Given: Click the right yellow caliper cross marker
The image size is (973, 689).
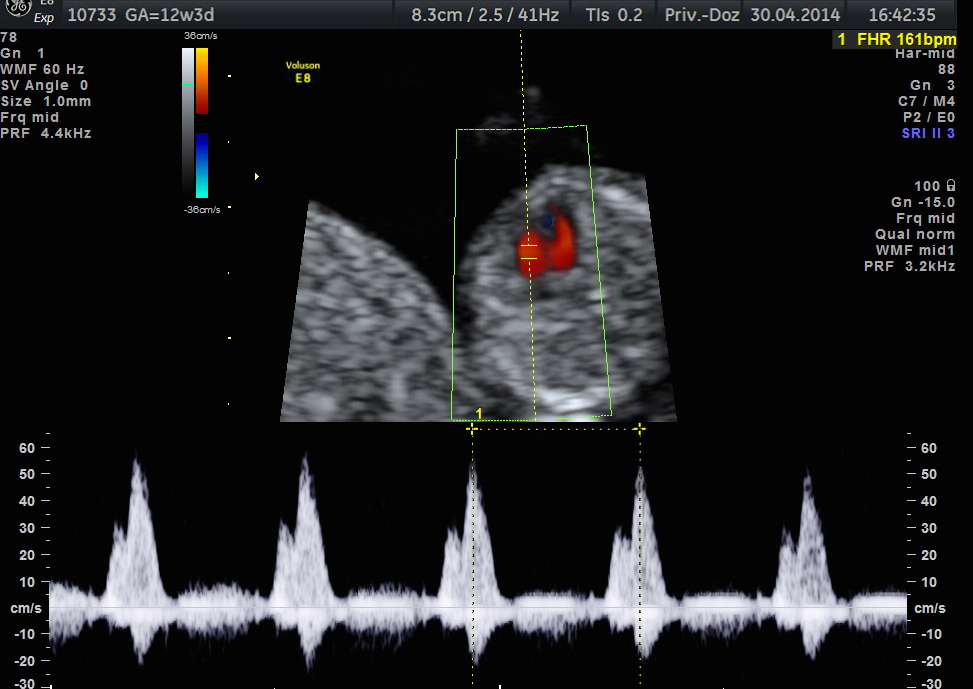Looking at the screenshot, I should pos(639,428).
